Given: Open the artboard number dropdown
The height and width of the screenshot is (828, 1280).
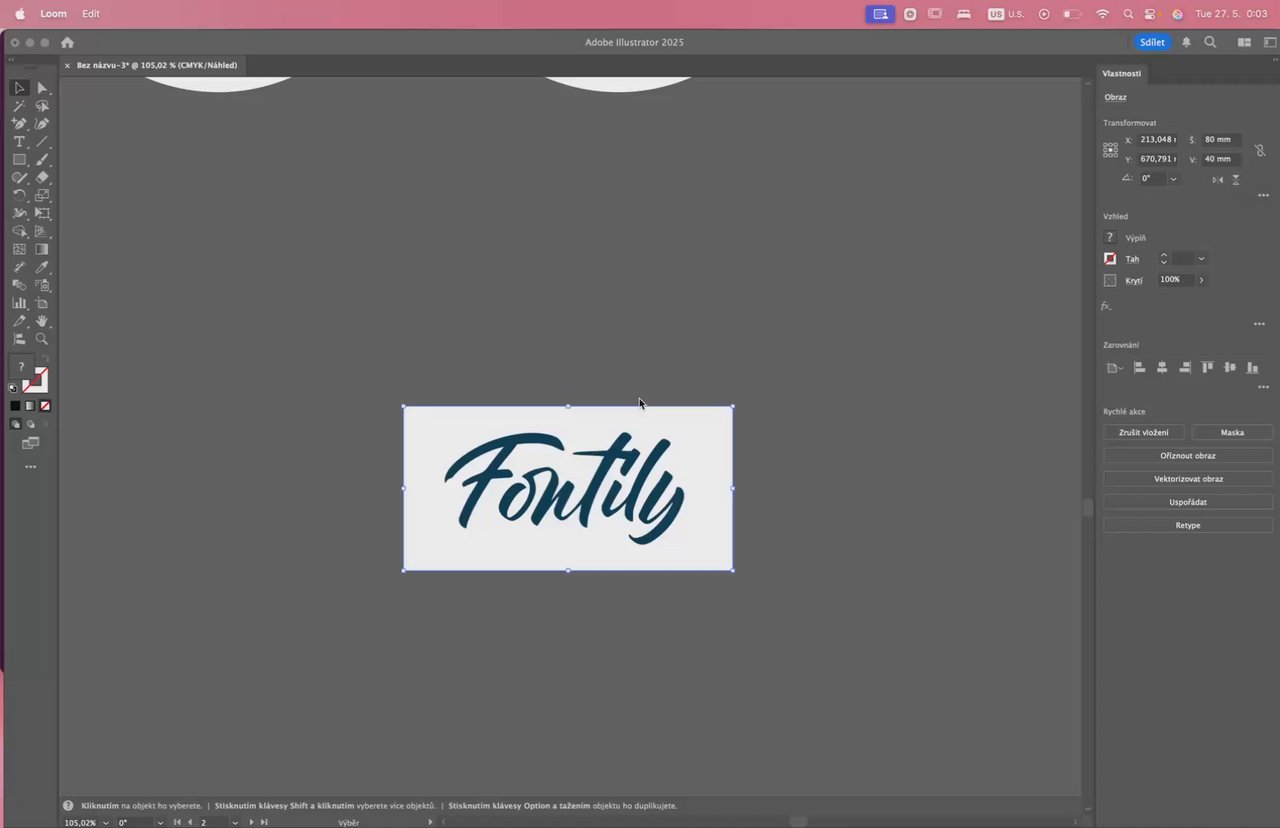Looking at the screenshot, I should [x=235, y=822].
